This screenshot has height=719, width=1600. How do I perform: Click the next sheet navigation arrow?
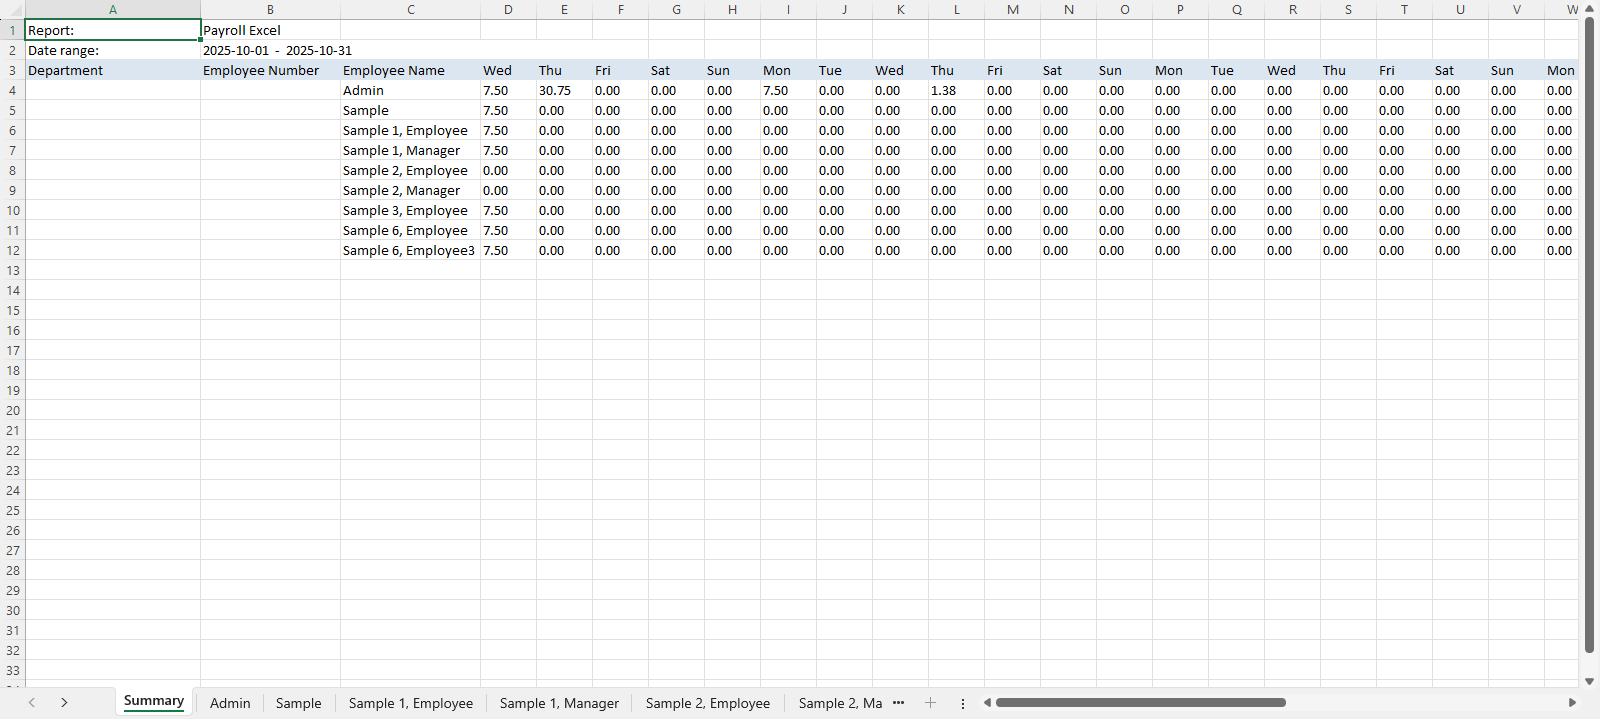click(64, 703)
